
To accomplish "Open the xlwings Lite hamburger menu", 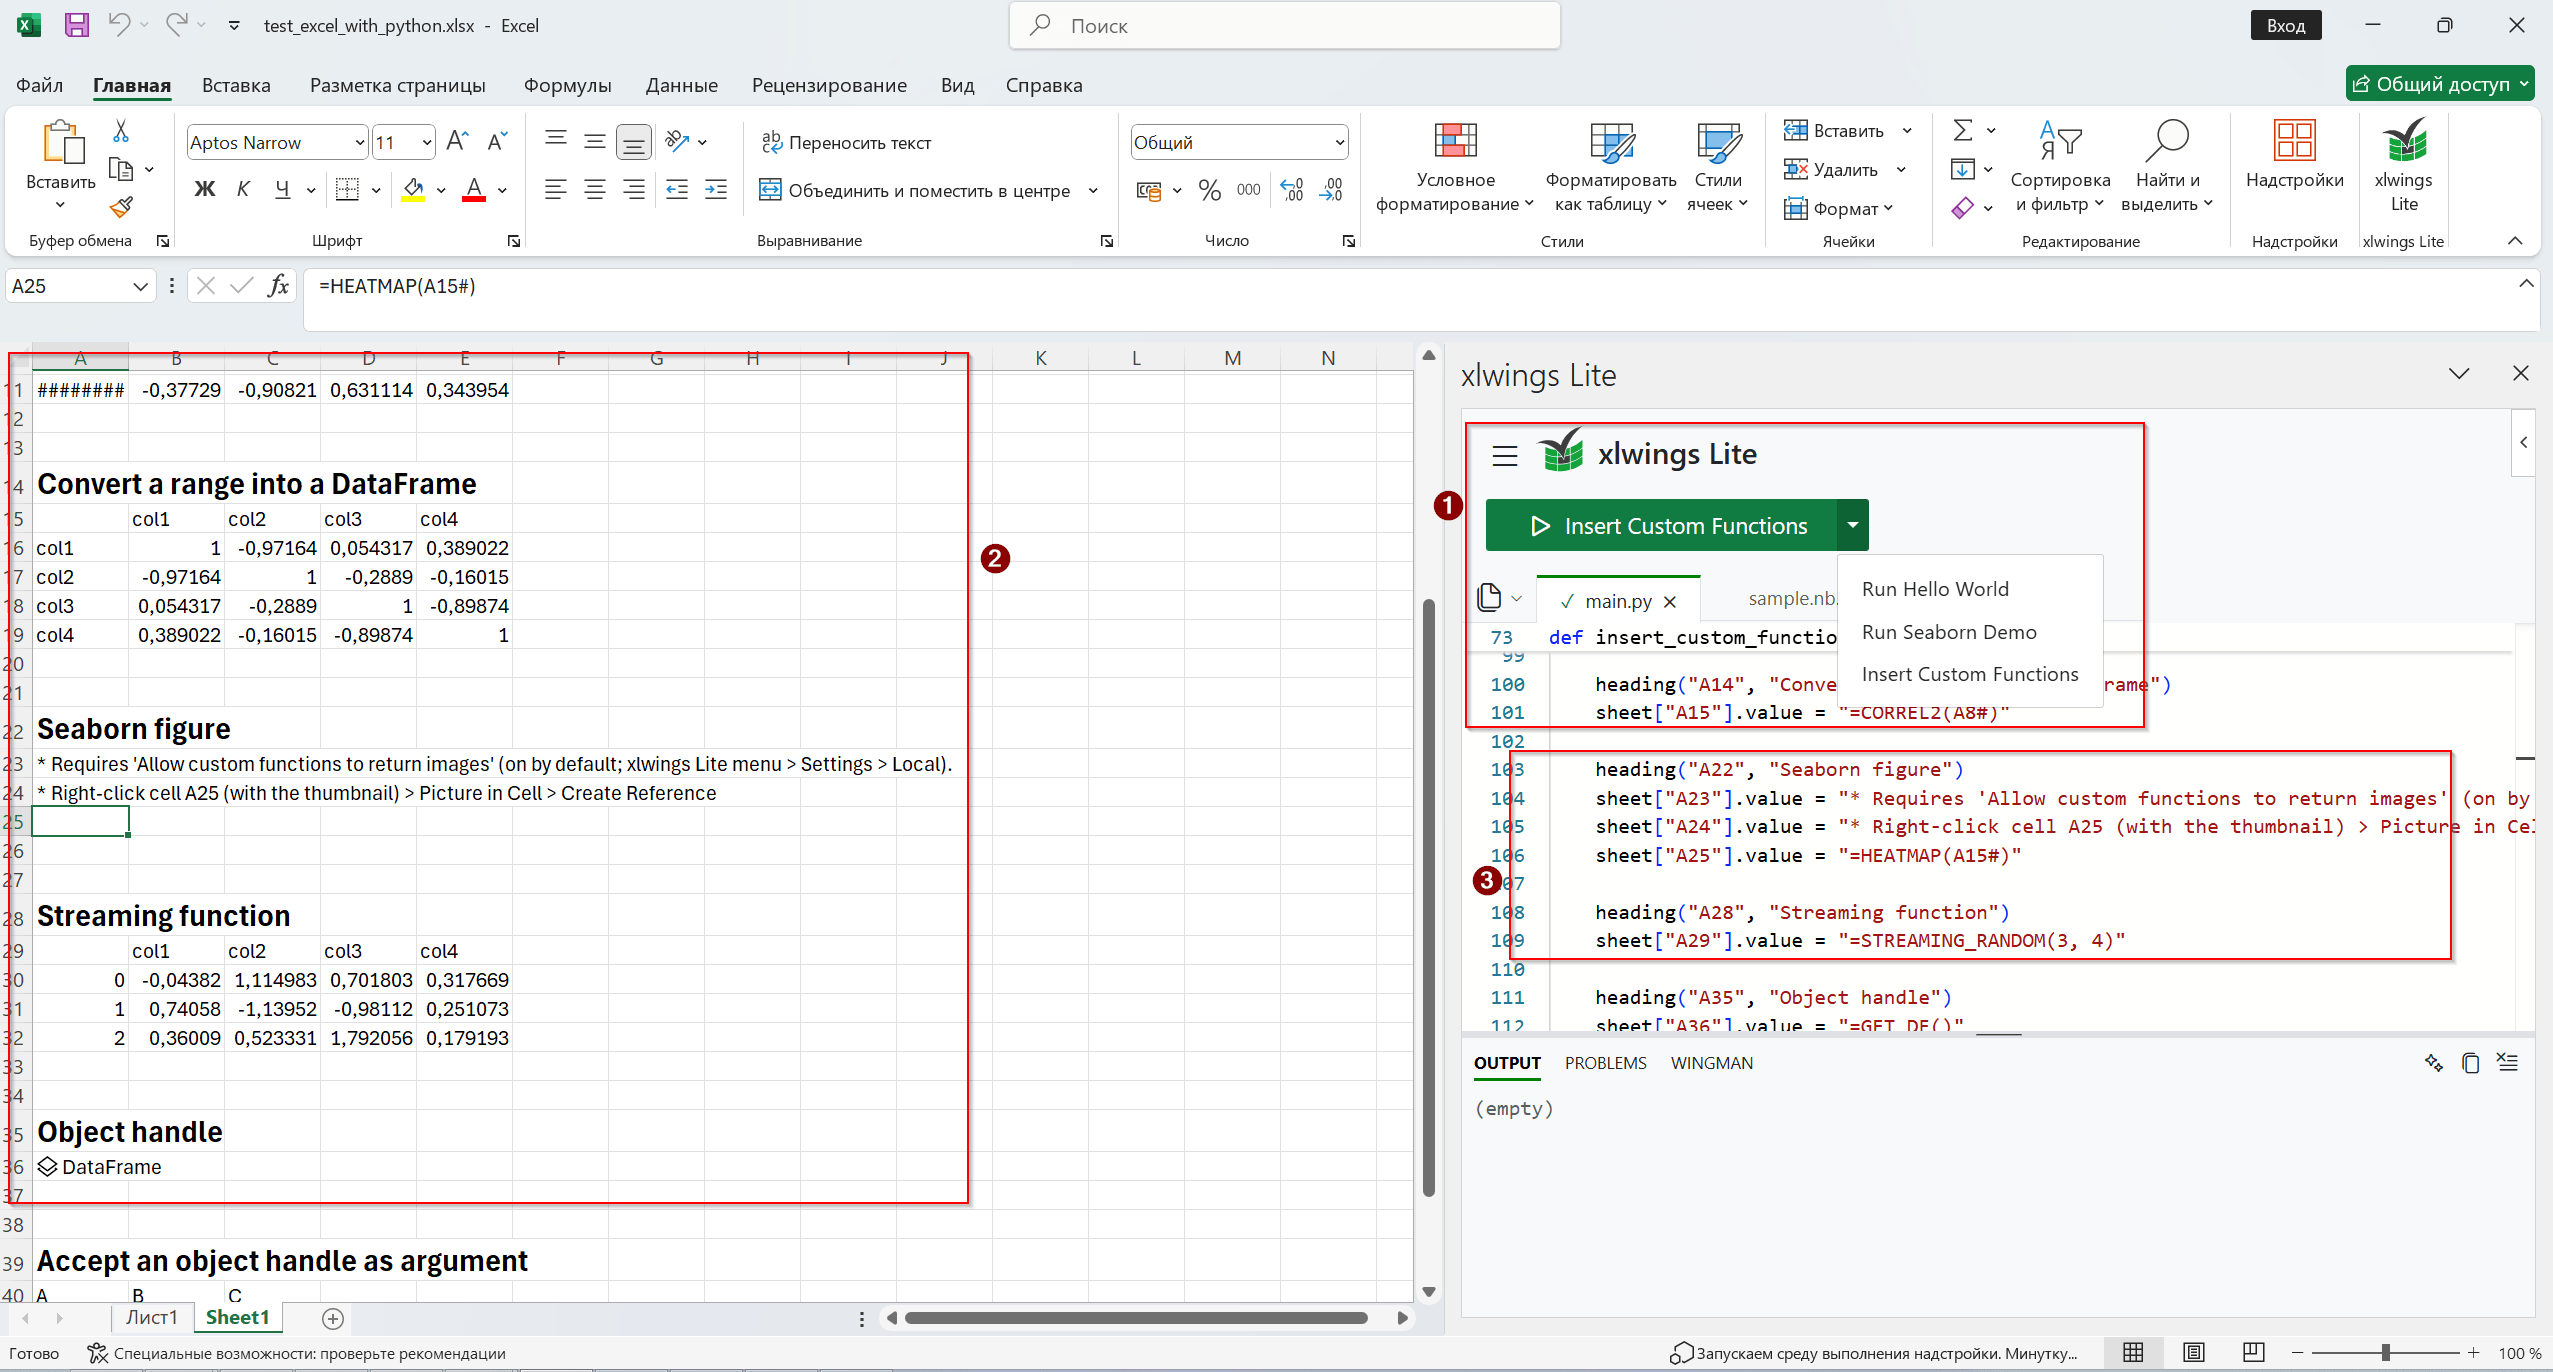I will (x=1504, y=455).
